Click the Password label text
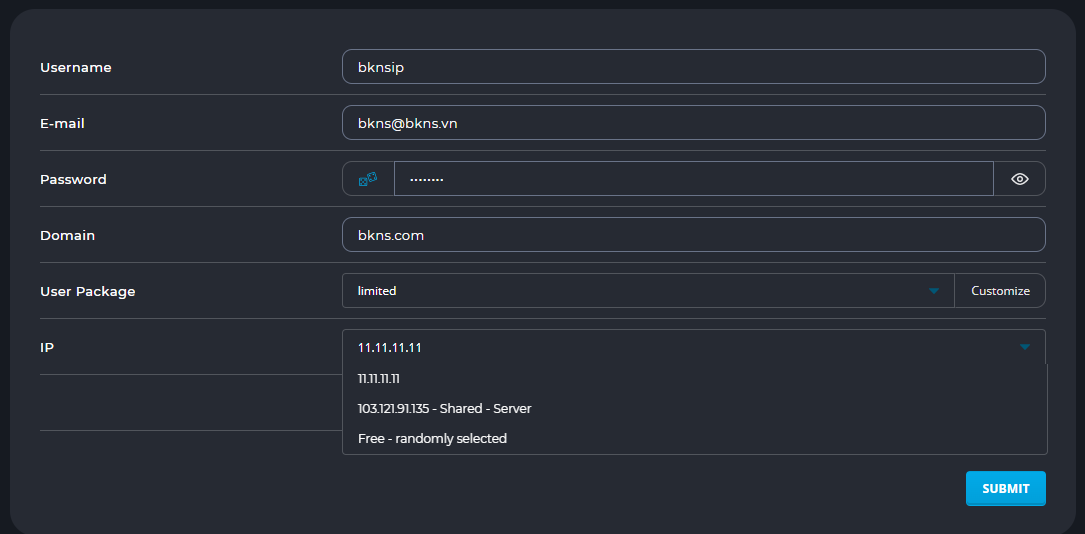 tap(73, 180)
